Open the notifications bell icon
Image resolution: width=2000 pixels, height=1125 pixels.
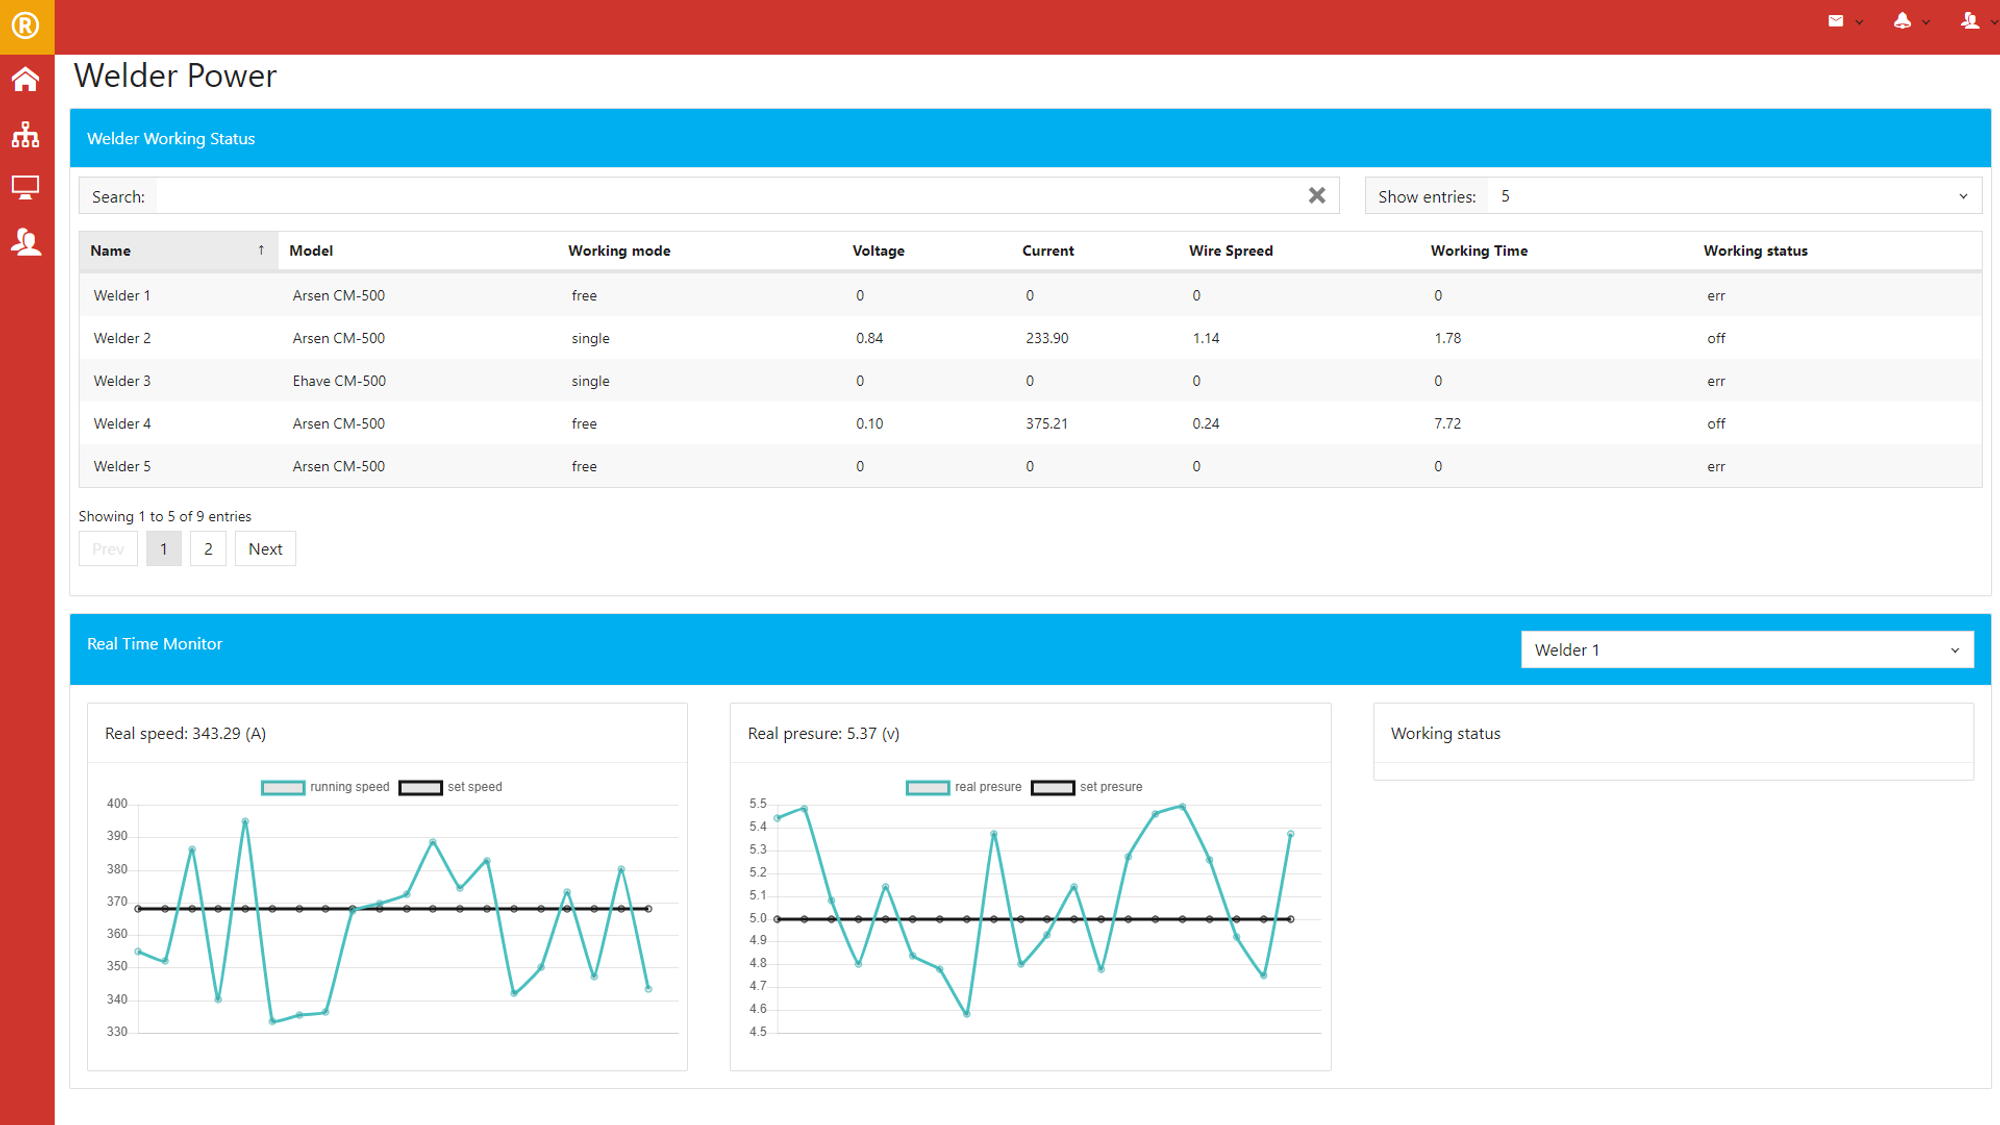pyautogui.click(x=1902, y=21)
